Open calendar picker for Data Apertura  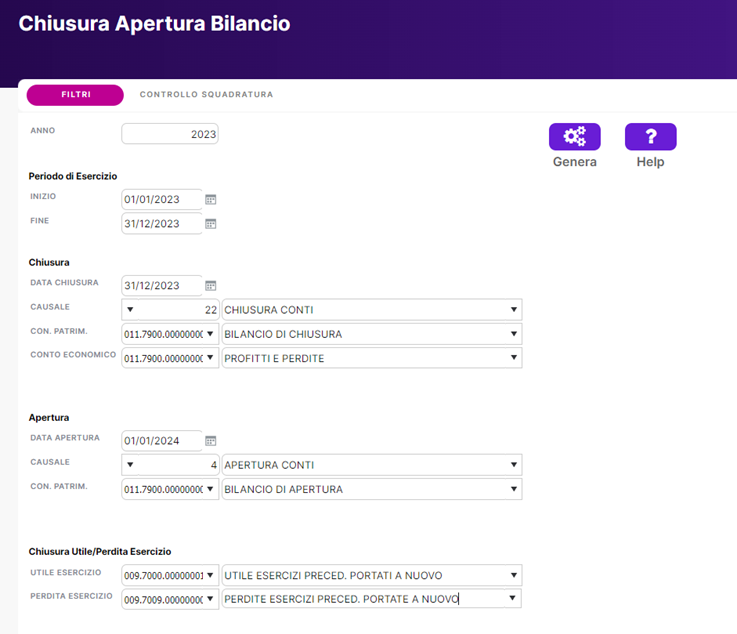211,441
